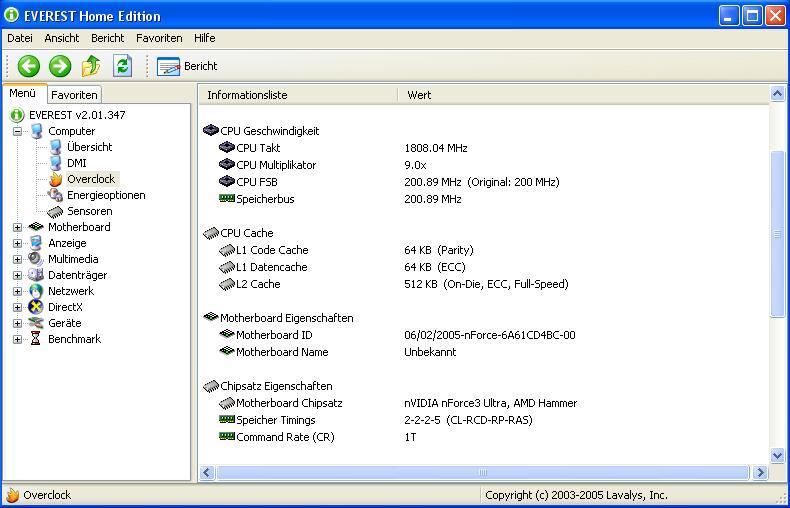Collapse the Computer tree node
The width and height of the screenshot is (790, 508).
pos(17,131)
